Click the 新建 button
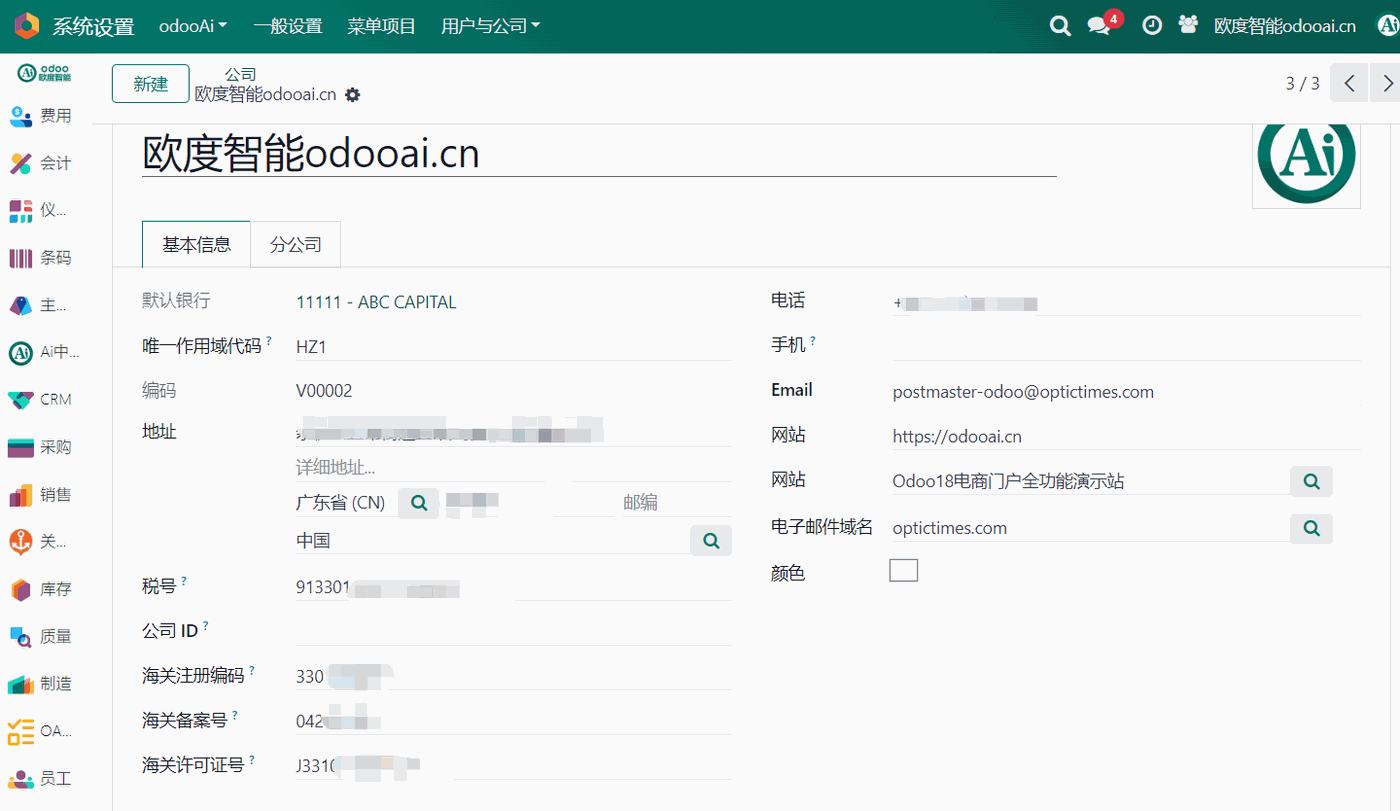1400x811 pixels. [151, 83]
